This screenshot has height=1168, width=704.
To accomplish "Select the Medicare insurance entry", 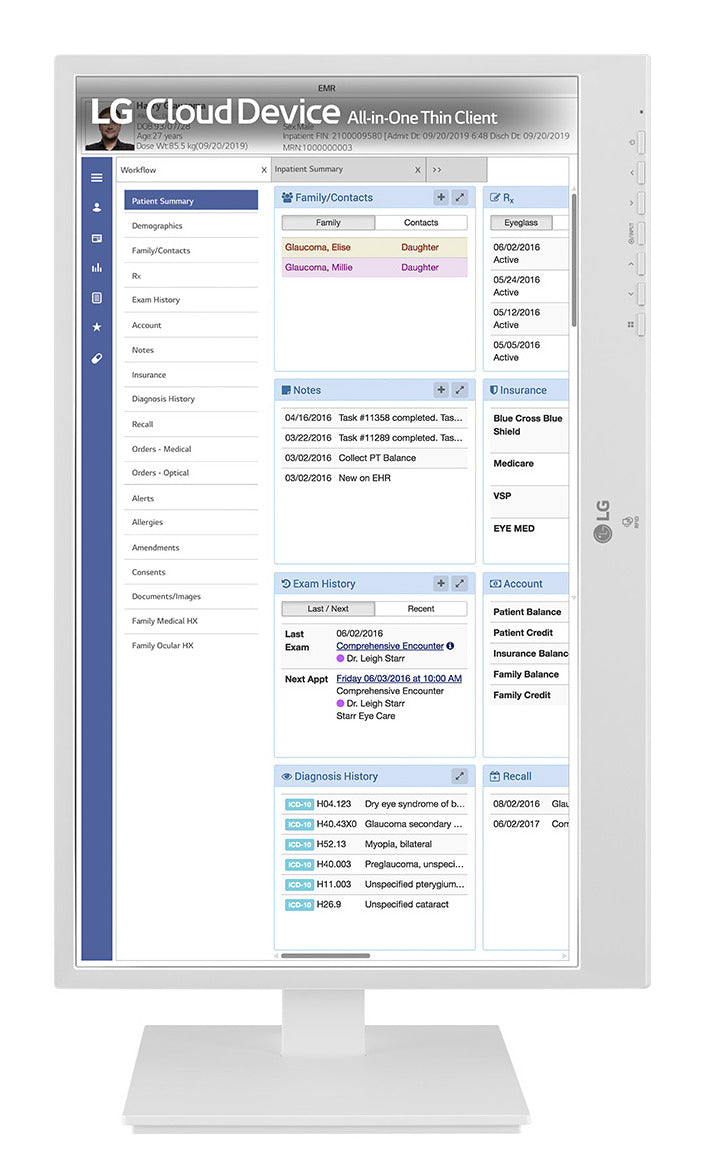I will click(x=529, y=463).
